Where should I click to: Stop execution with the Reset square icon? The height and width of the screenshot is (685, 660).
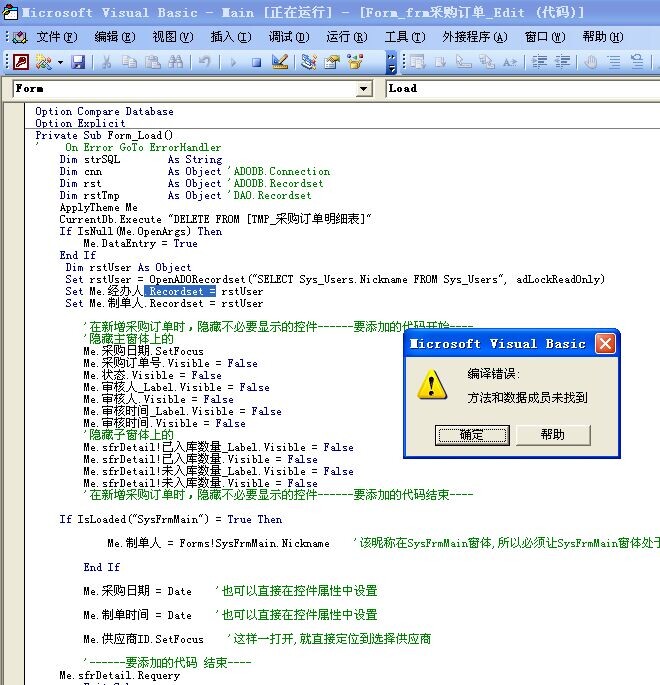[x=256, y=62]
